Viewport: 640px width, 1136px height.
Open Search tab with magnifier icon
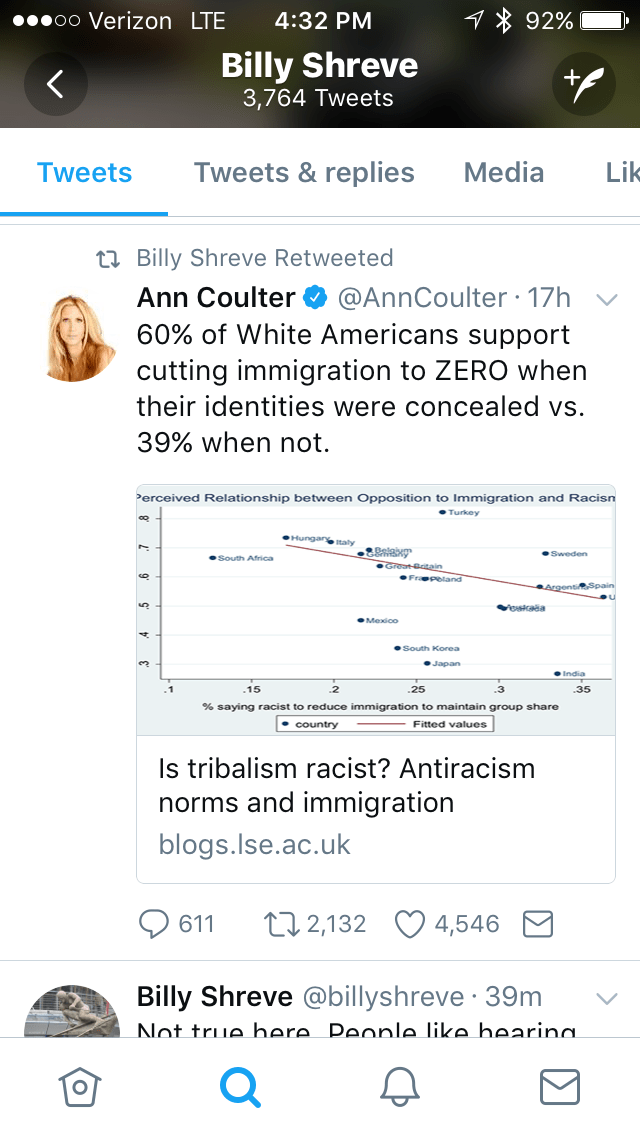coord(240,1086)
